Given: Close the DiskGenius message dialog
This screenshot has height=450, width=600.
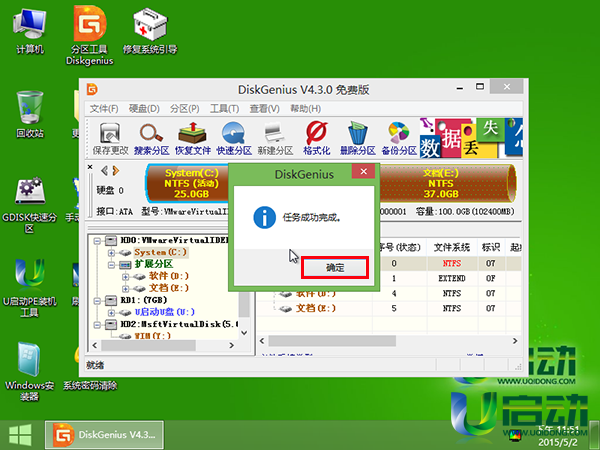Looking at the screenshot, I should (x=364, y=171).
